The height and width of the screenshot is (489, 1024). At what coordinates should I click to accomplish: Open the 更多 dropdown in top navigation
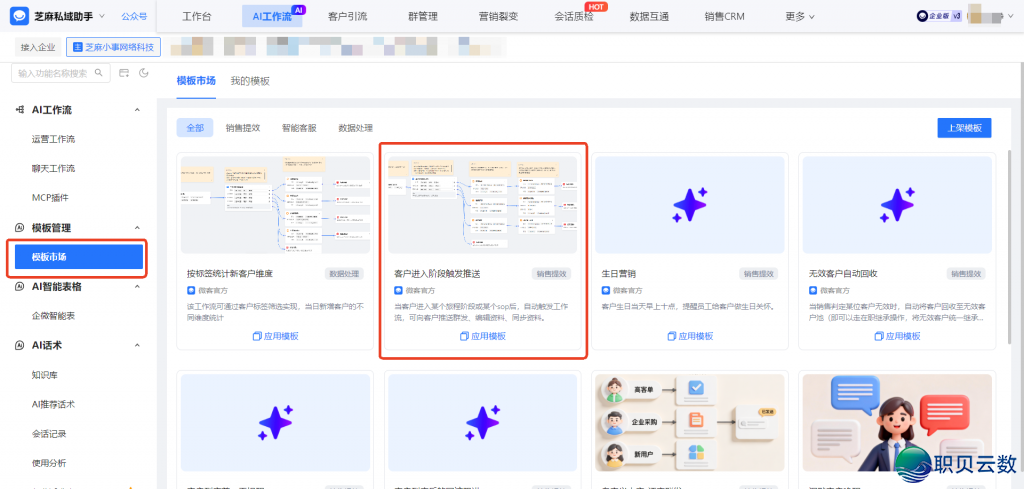point(800,16)
